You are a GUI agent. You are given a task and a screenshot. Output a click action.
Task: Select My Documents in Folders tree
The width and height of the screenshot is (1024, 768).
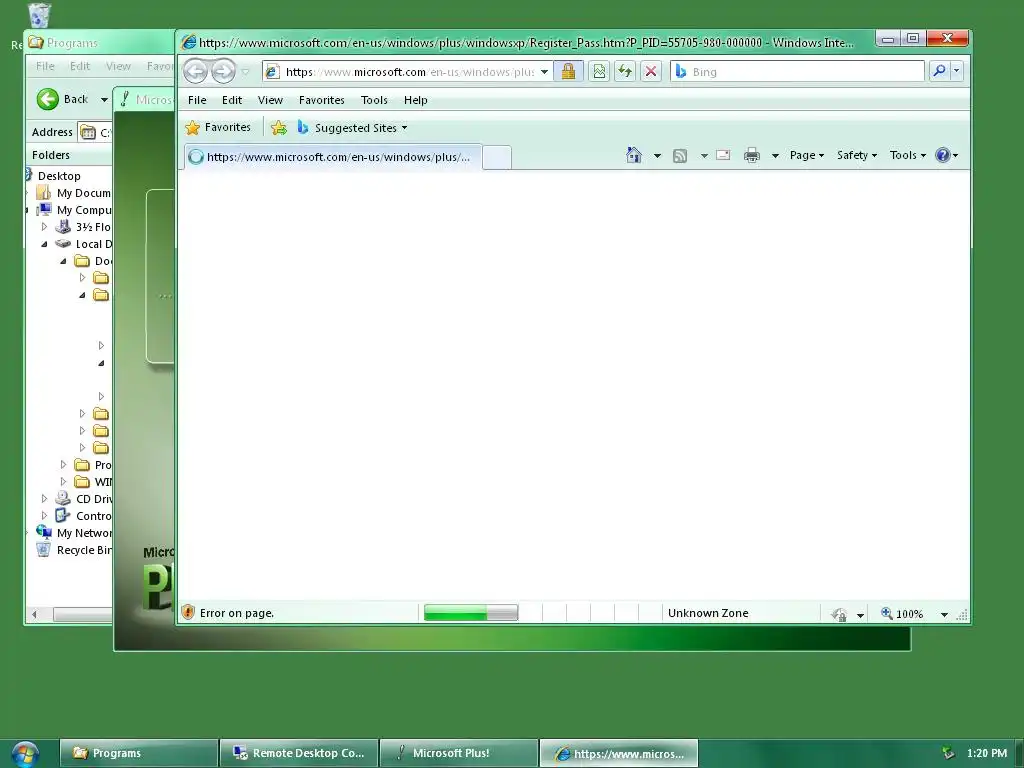tap(84, 193)
